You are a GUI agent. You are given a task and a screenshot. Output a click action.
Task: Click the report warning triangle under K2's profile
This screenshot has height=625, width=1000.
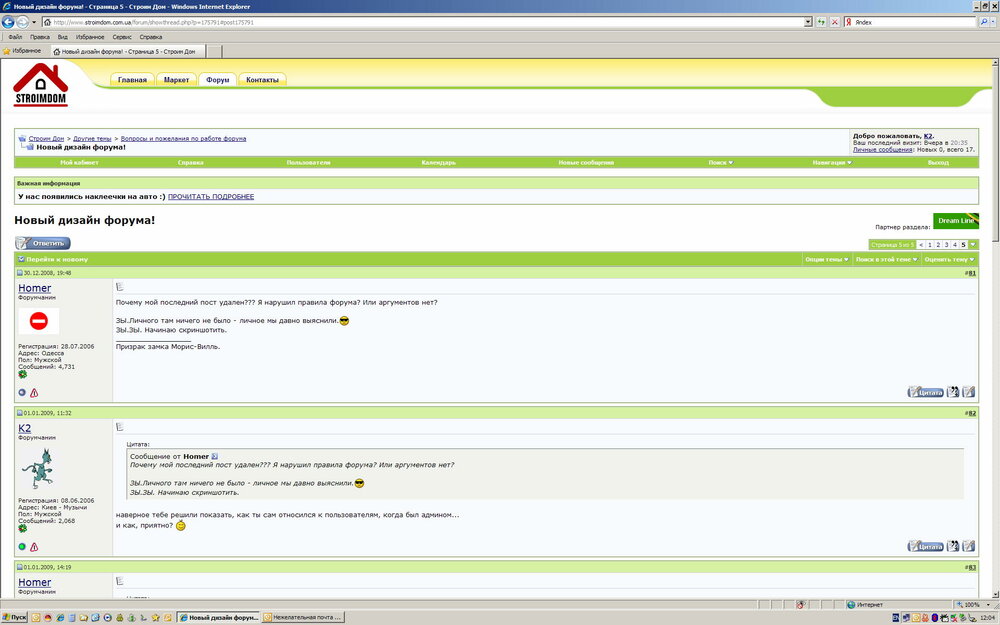pos(34,547)
